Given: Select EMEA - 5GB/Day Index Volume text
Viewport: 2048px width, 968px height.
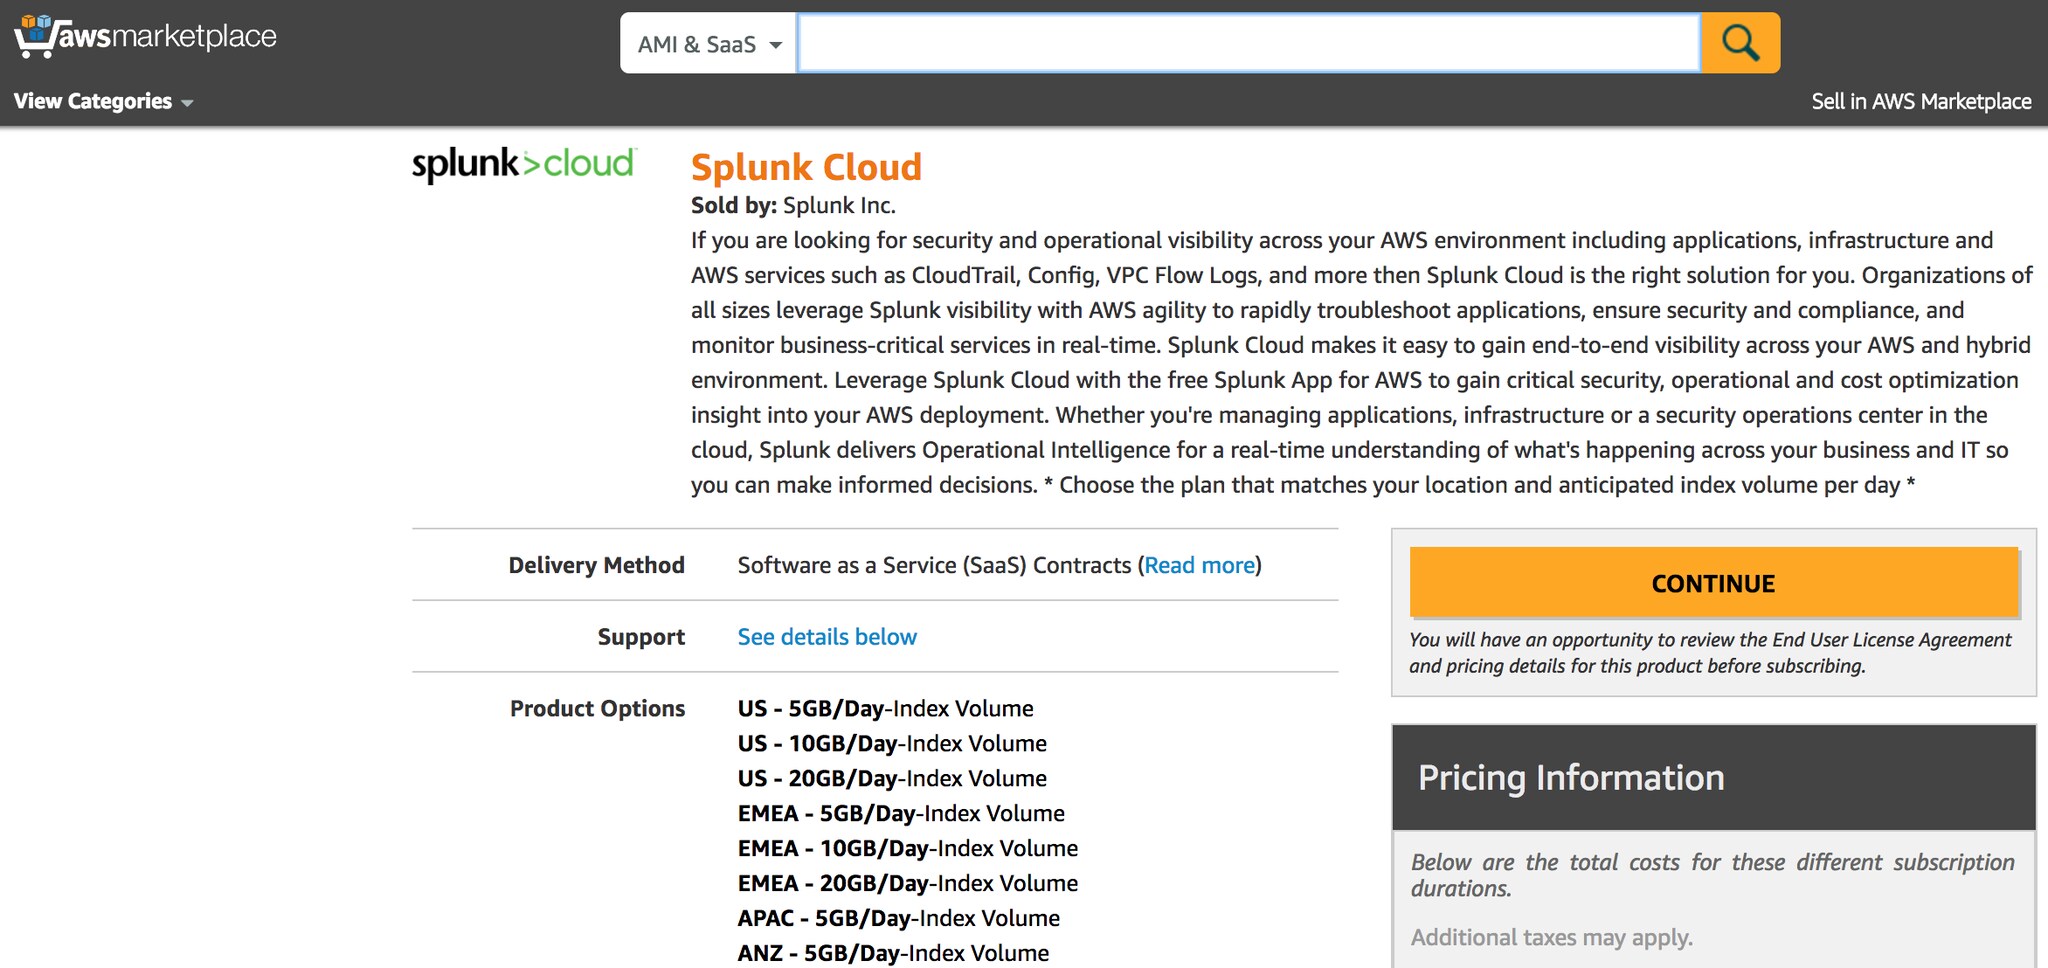Looking at the screenshot, I should (x=901, y=814).
